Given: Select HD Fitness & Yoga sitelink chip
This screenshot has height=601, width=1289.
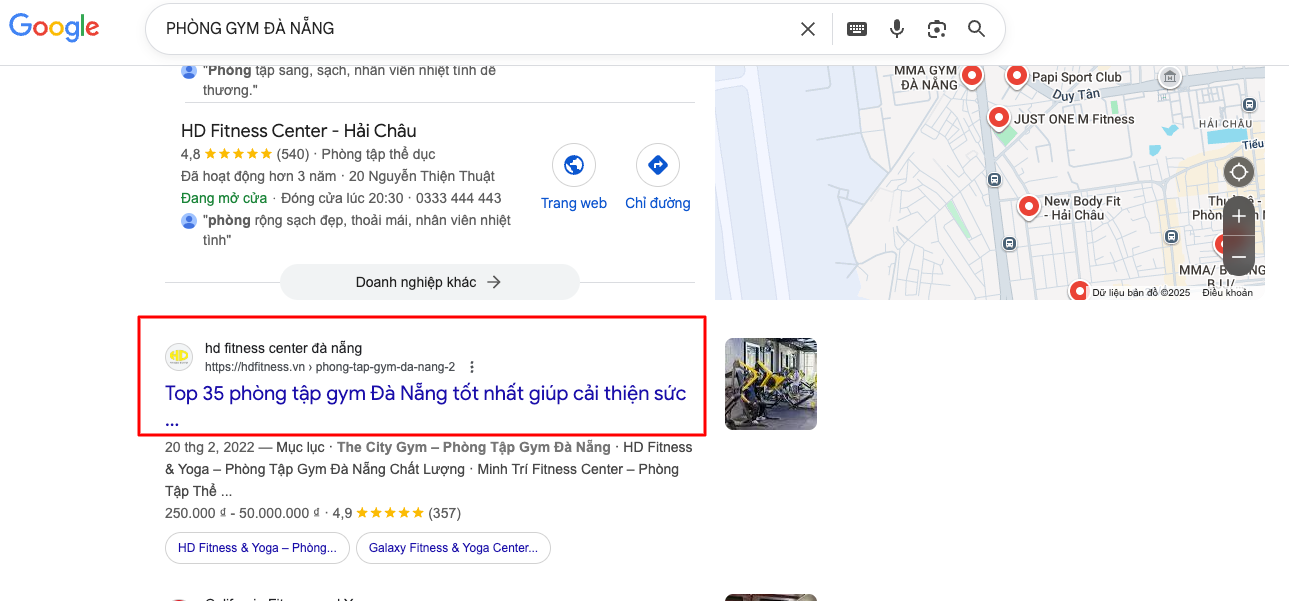Looking at the screenshot, I should coord(258,548).
